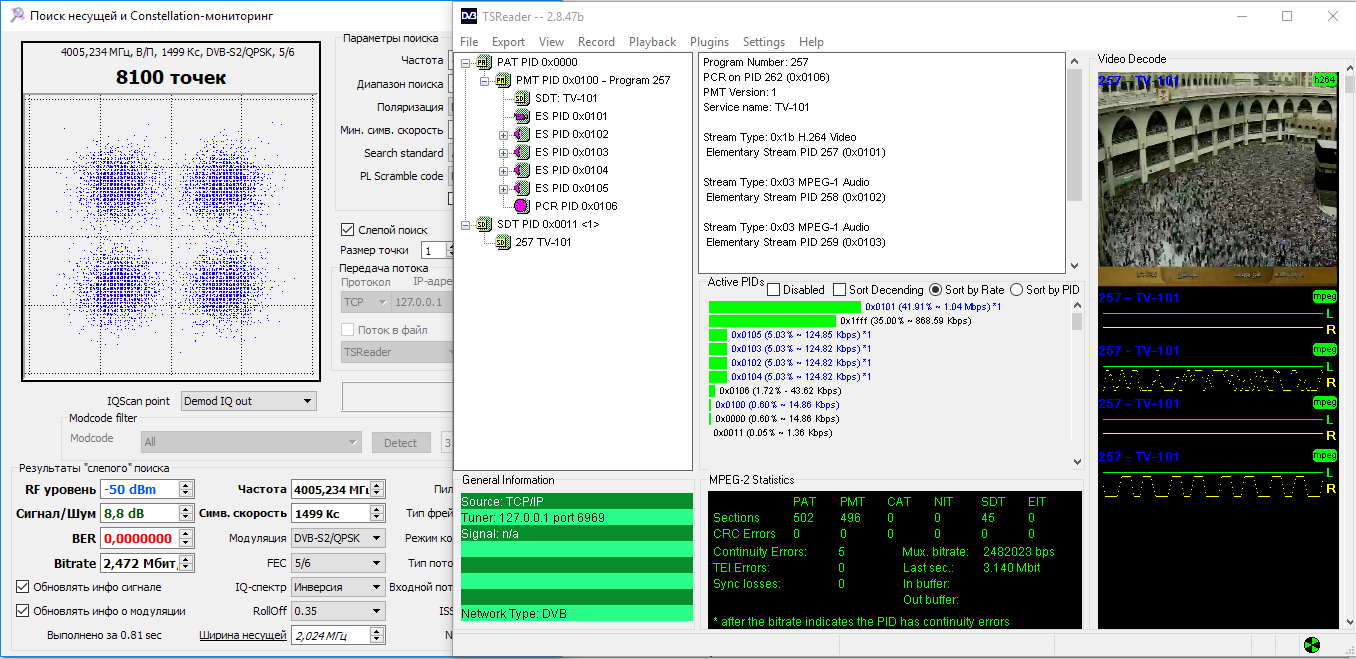Open the IQScan point dropdown
Image resolution: width=1356 pixels, height=659 pixels.
tap(249, 401)
